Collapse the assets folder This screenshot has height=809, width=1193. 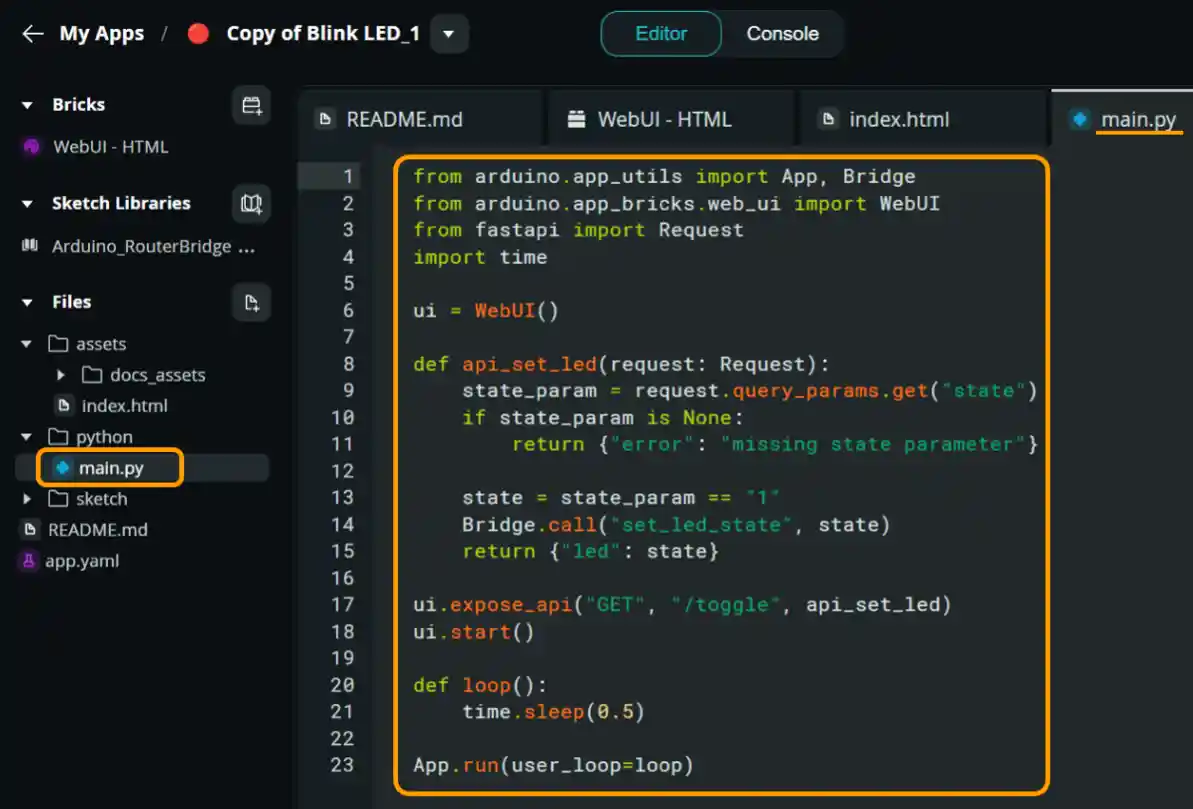(24, 343)
